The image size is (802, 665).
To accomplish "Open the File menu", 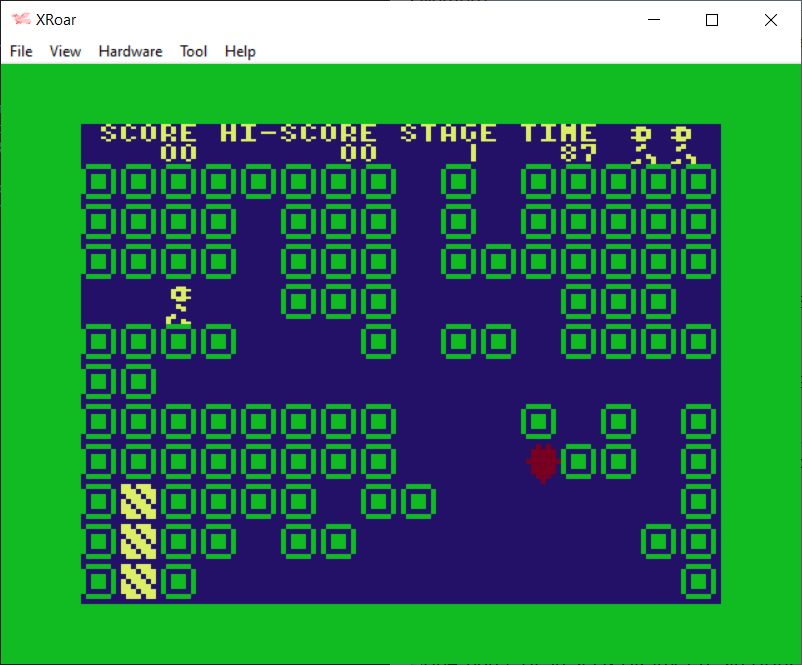I will click(21, 51).
